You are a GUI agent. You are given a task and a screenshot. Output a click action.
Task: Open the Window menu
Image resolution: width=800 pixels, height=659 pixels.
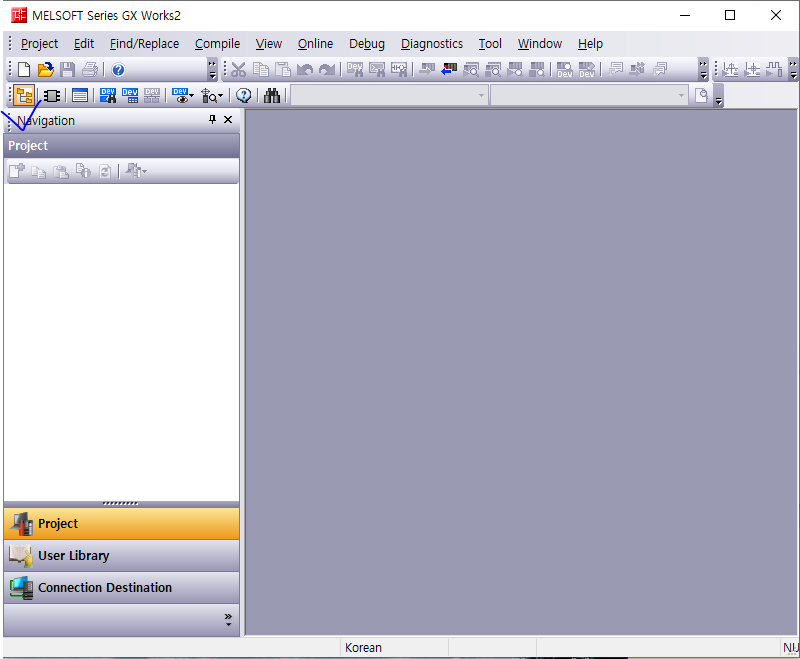[540, 44]
